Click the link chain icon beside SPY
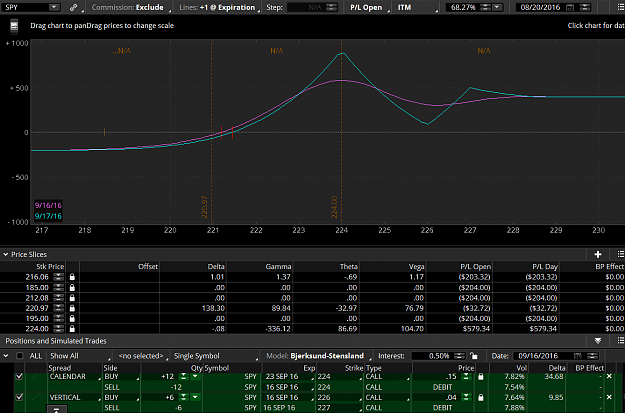The image size is (625, 413). 73,7
